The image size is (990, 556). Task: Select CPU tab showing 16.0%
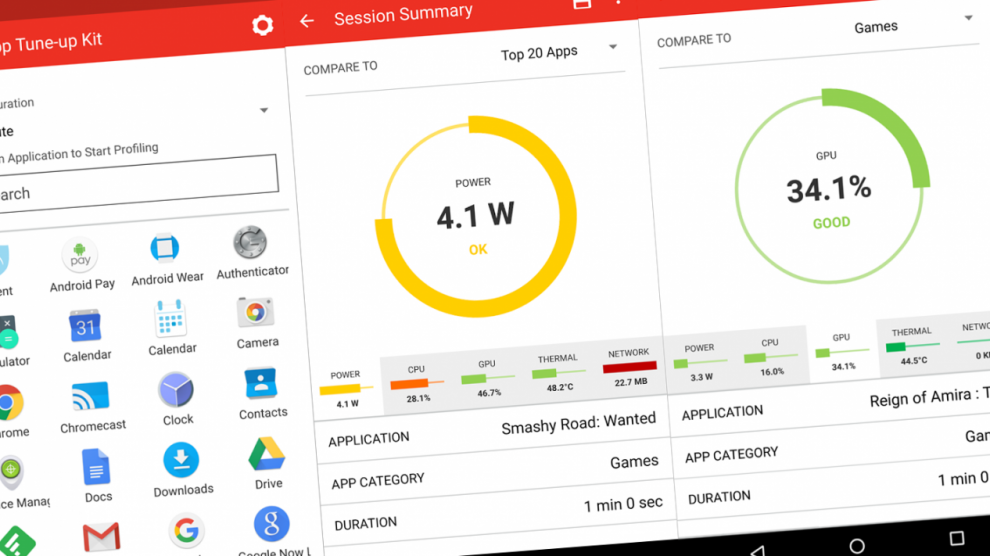tap(770, 357)
